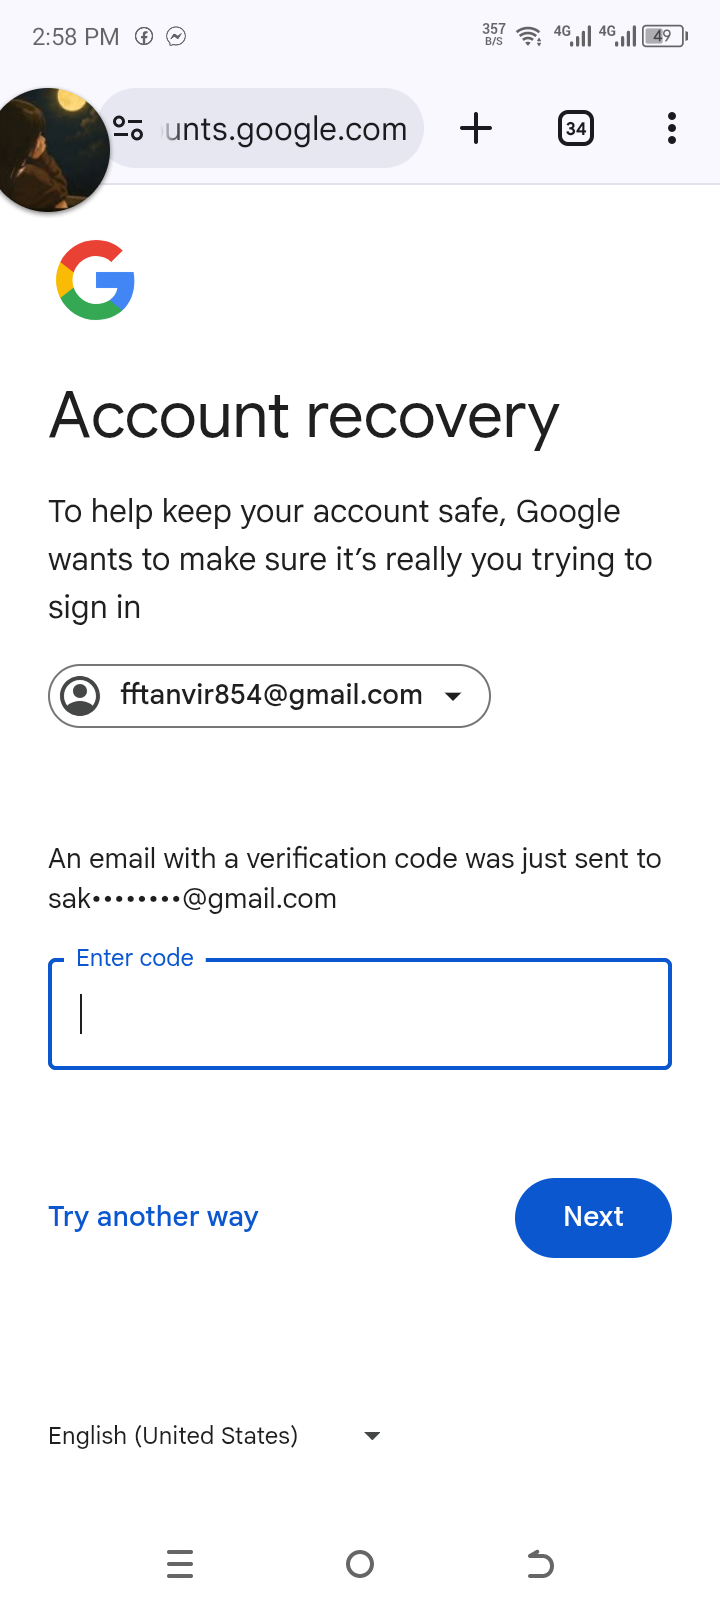Screen dimensions: 720x1612
Task: Tap the Messenger notification icon in status bar
Action: 176,37
